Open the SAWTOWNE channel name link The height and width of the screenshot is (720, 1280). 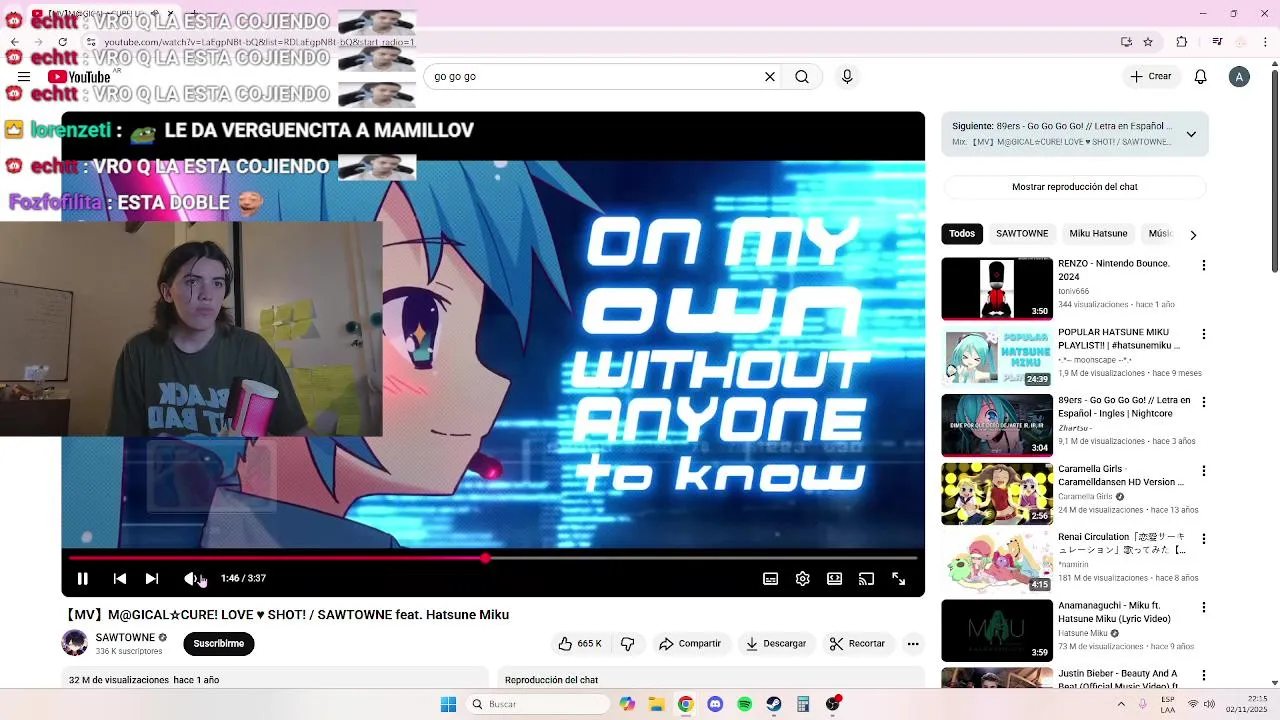[125, 637]
